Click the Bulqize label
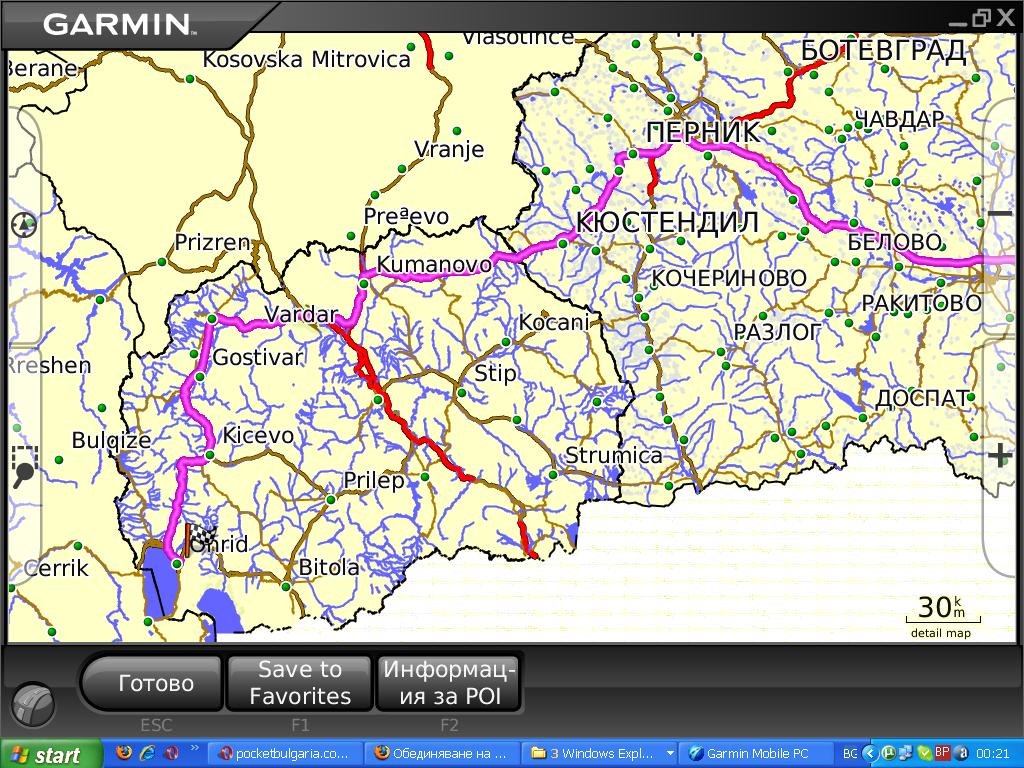The image size is (1024, 768). (111, 441)
